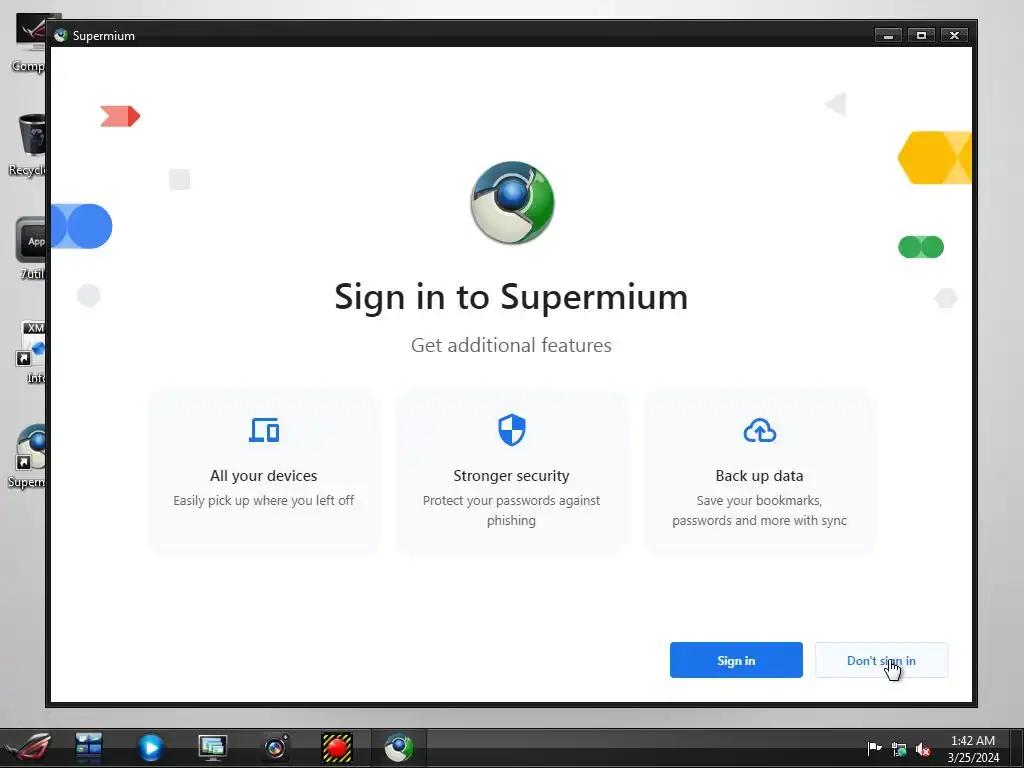This screenshot has width=1024, height=768.
Task: Click Easily pick up where you left off
Action: [264, 500]
